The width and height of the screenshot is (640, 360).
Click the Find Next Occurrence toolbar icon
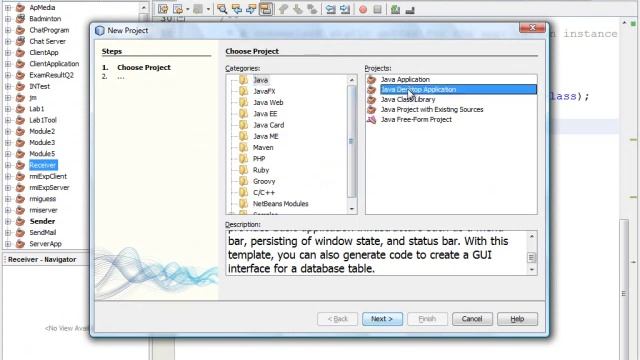pos(251,9)
